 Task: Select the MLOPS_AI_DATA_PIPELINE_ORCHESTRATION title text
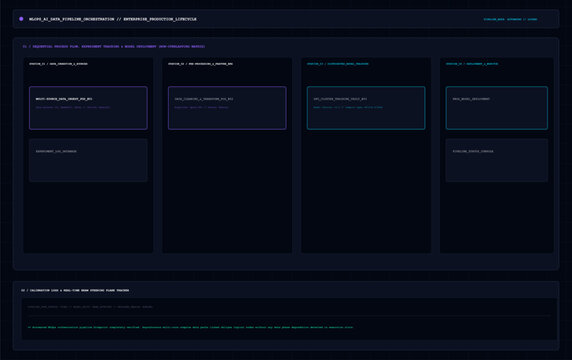pyautogui.click(x=113, y=19)
